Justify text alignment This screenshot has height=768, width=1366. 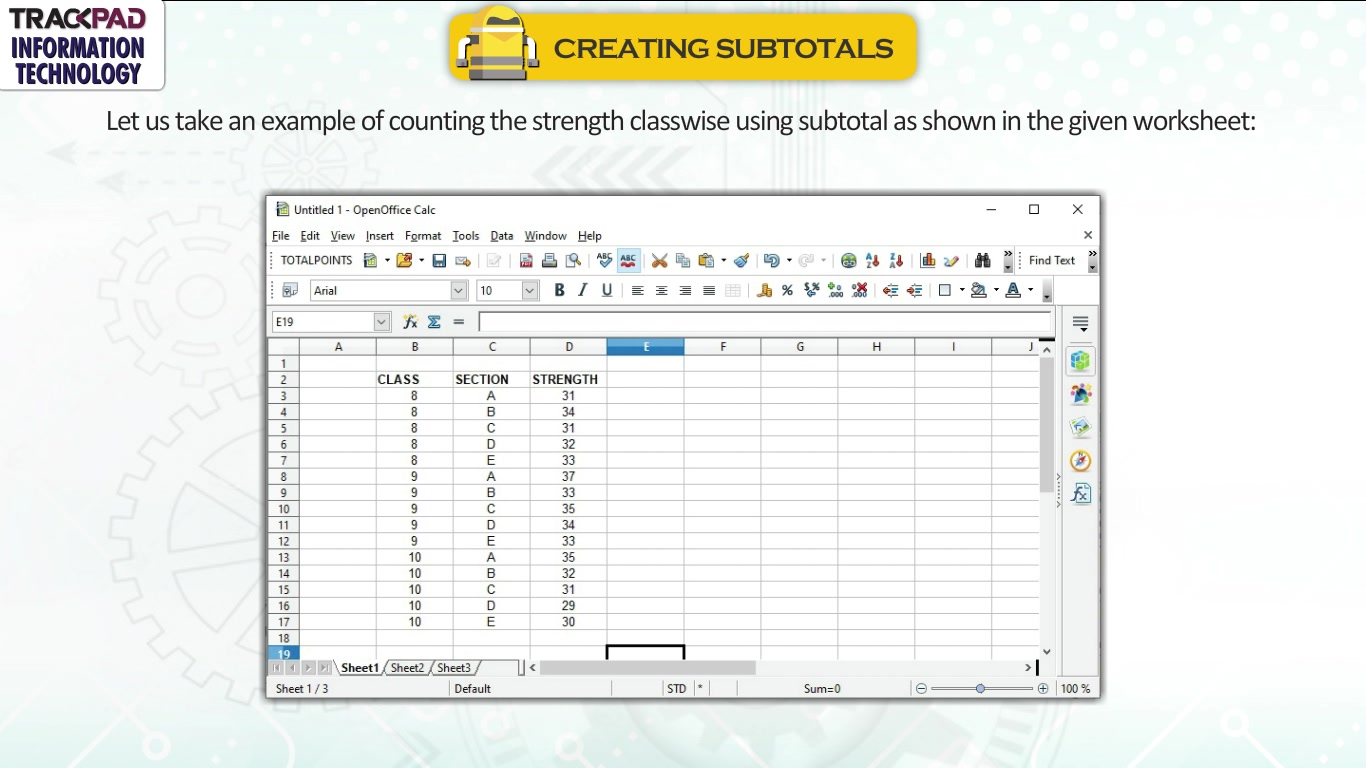(x=709, y=290)
